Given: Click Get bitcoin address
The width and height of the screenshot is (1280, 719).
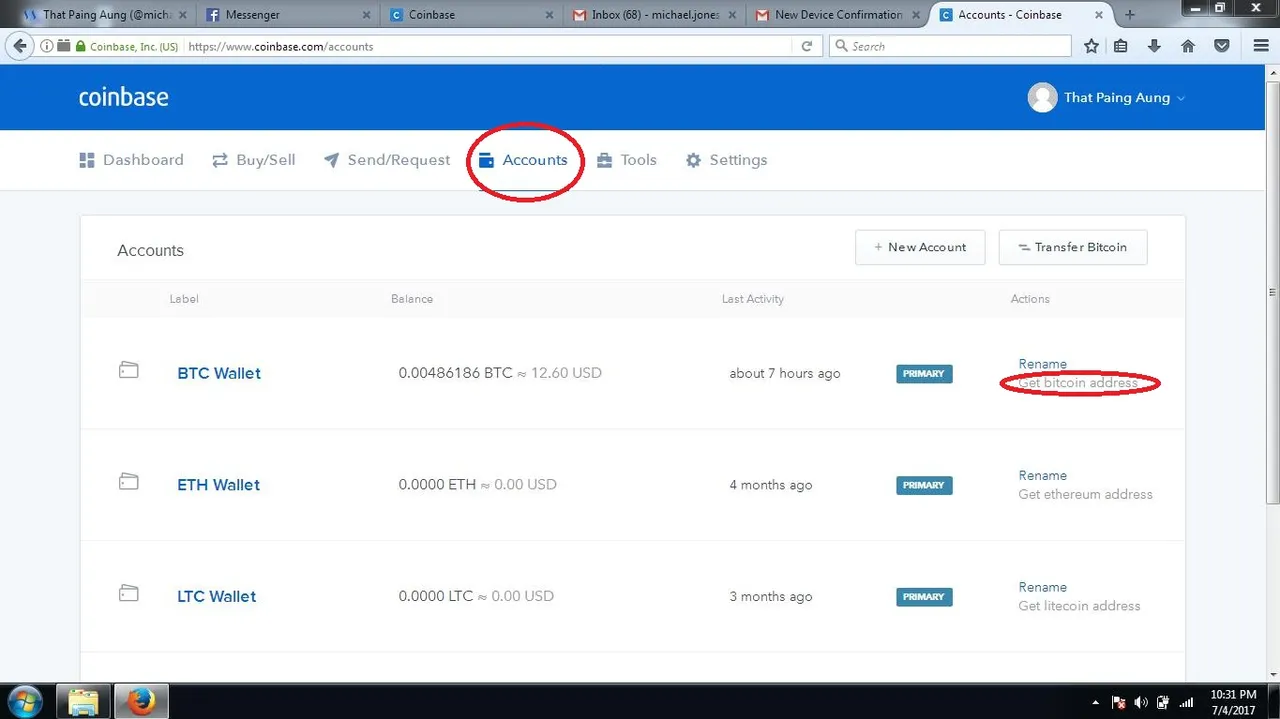Looking at the screenshot, I should coord(1078,383).
